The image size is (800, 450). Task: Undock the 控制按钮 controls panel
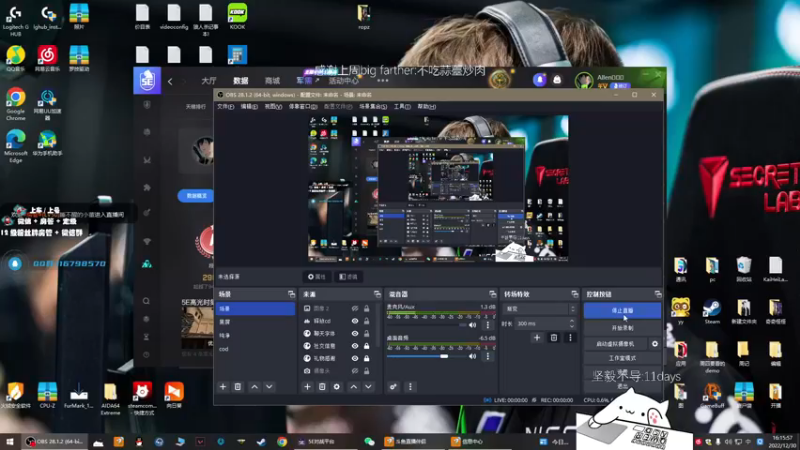tap(658, 294)
